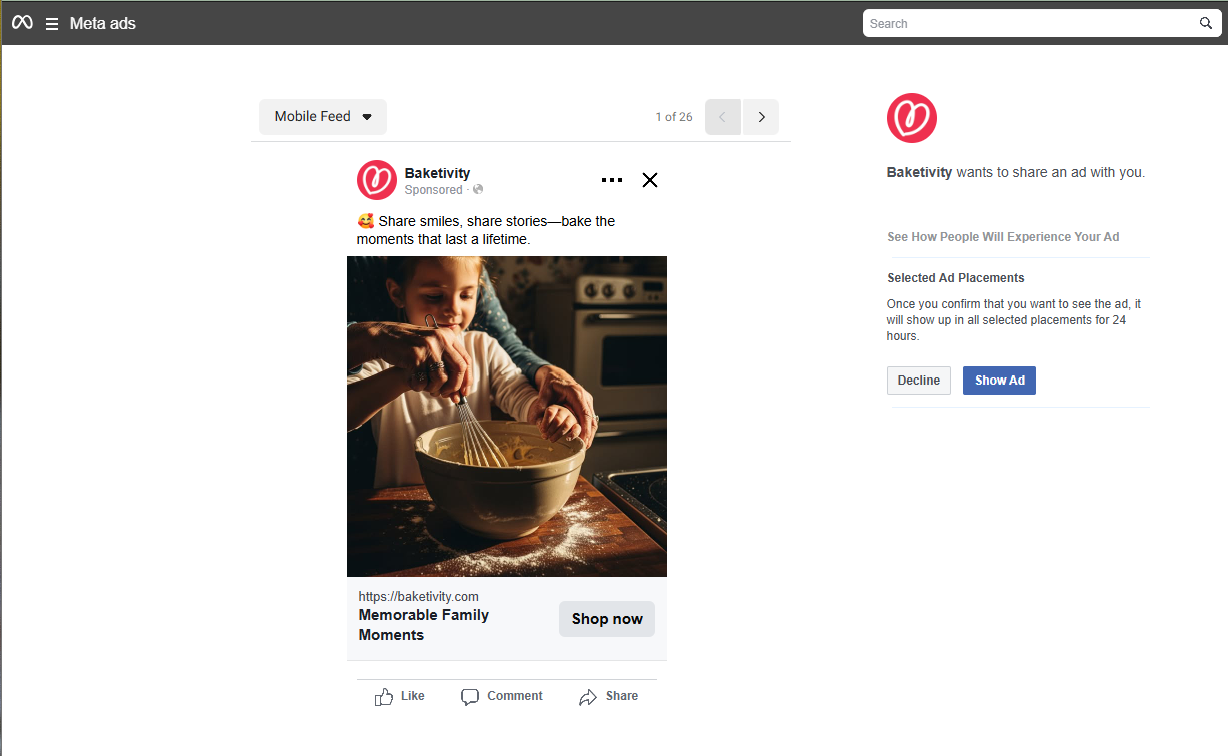The height and width of the screenshot is (756, 1228).
Task: Go to previous ad preview chevron
Action: click(x=723, y=117)
